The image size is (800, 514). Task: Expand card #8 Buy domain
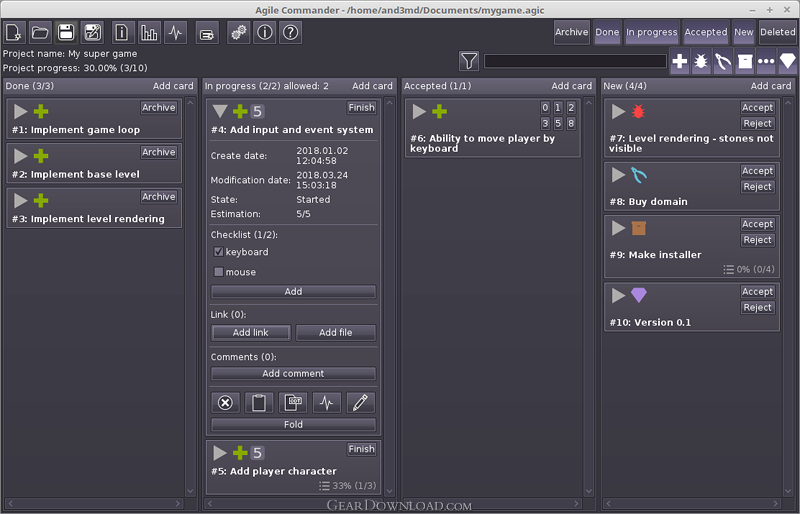tap(618, 175)
